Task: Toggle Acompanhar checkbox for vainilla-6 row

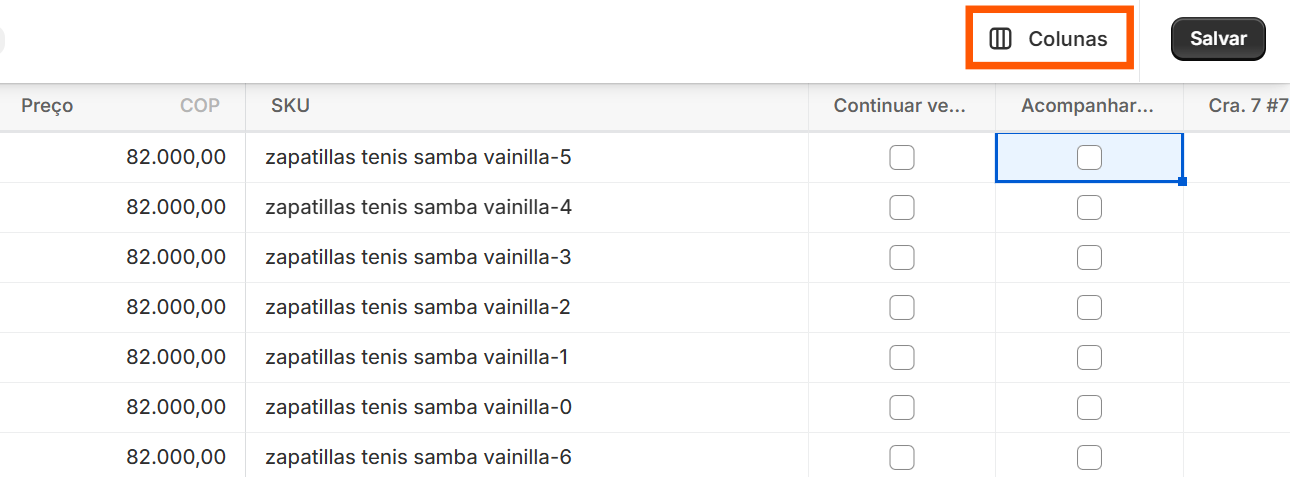Action: [x=1089, y=458]
